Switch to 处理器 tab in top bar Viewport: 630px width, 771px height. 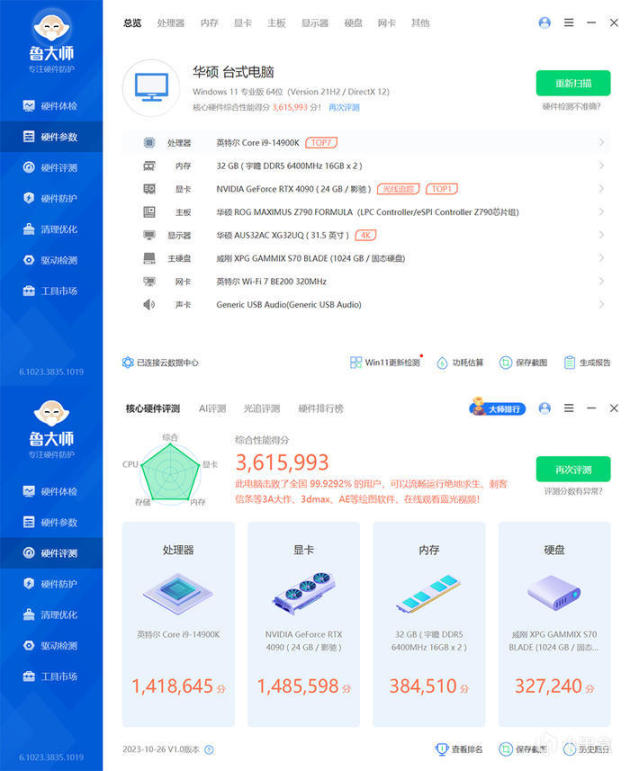(171, 23)
